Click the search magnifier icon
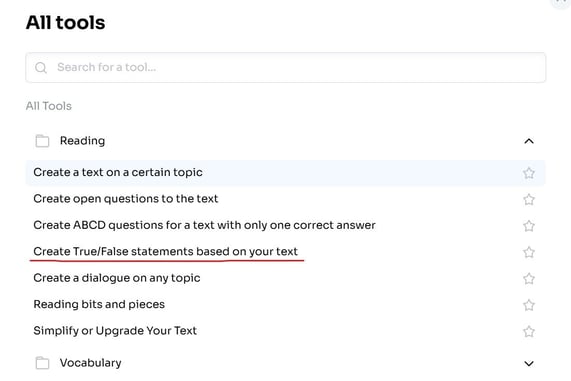This screenshot has width=571, height=381. click(41, 67)
